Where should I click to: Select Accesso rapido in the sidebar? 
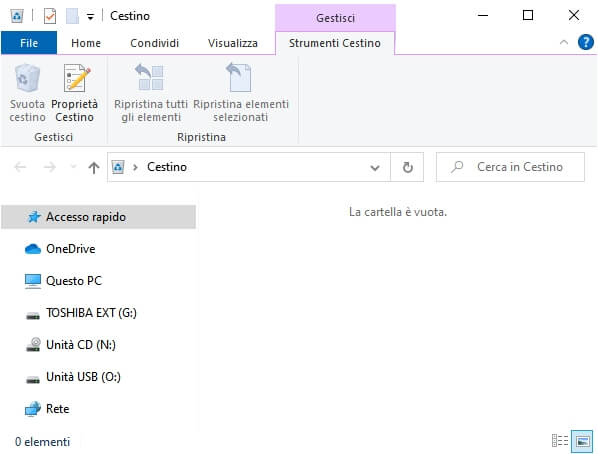99,217
